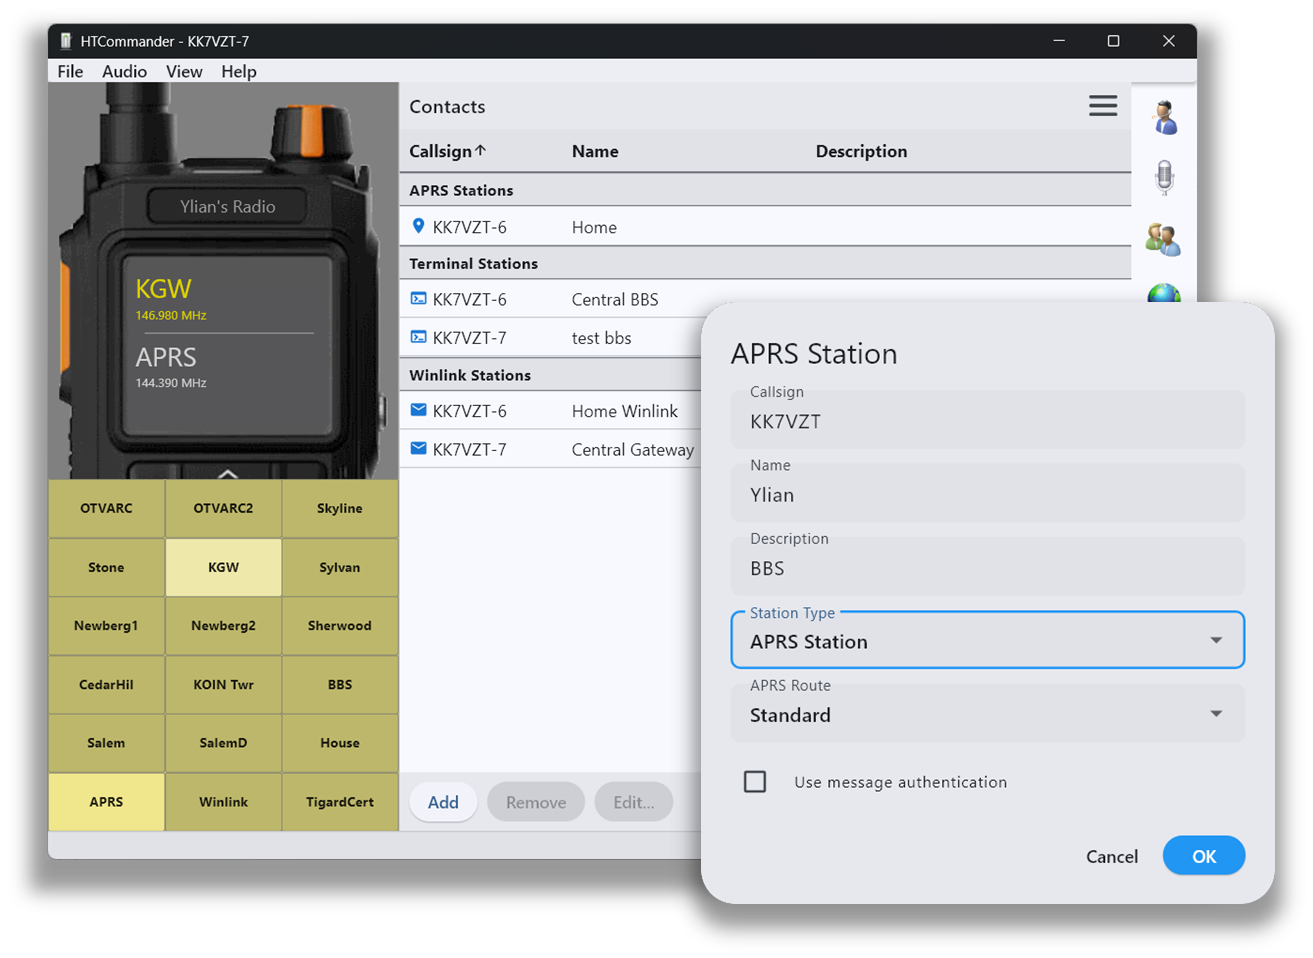Select the BBS channel button

click(x=340, y=684)
